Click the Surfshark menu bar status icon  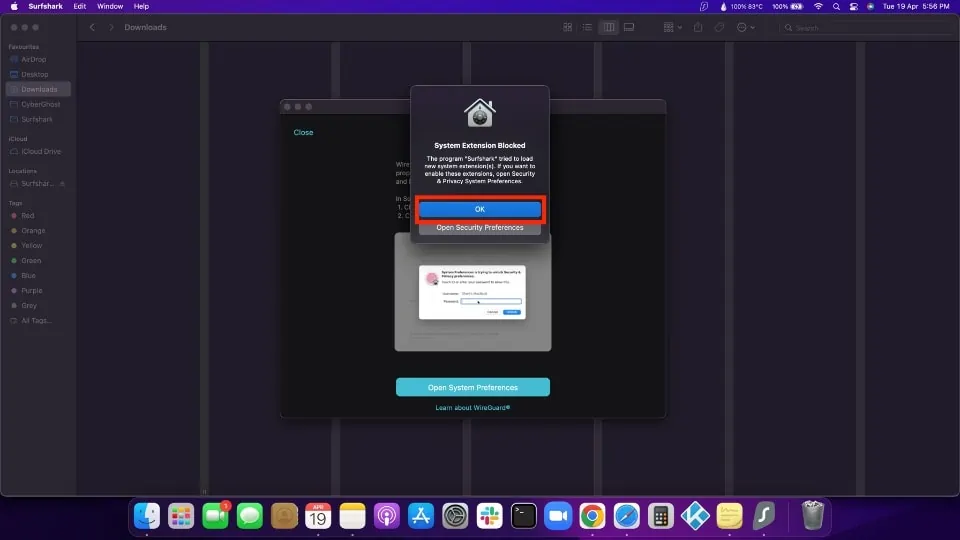pyautogui.click(x=704, y=6)
